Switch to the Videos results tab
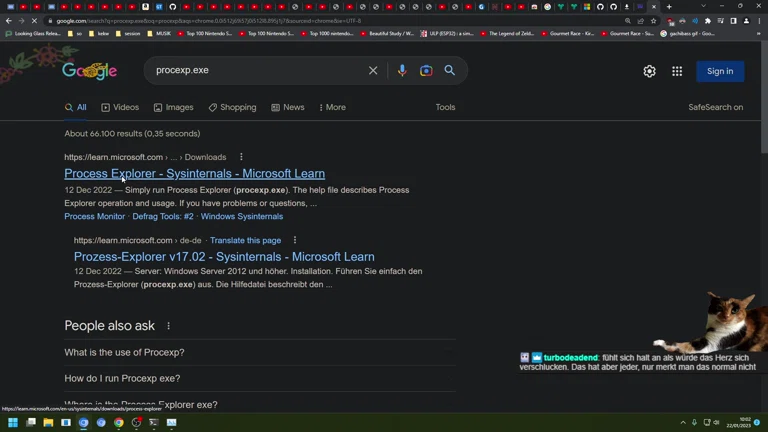 pyautogui.click(x=120, y=108)
